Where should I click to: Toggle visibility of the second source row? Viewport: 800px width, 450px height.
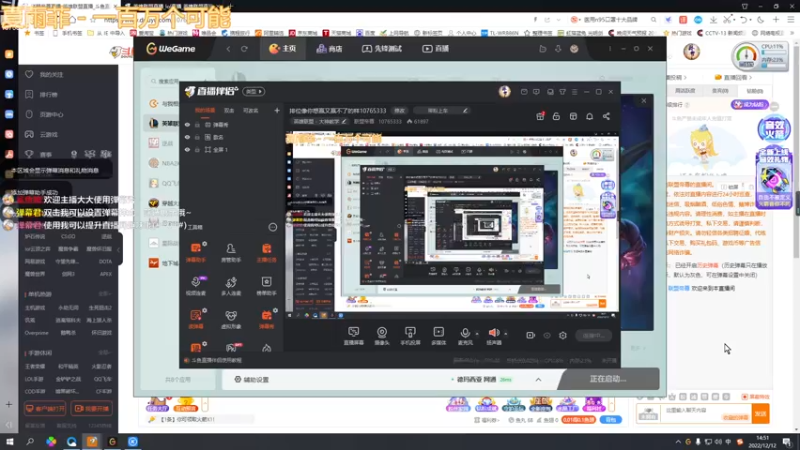[187, 137]
